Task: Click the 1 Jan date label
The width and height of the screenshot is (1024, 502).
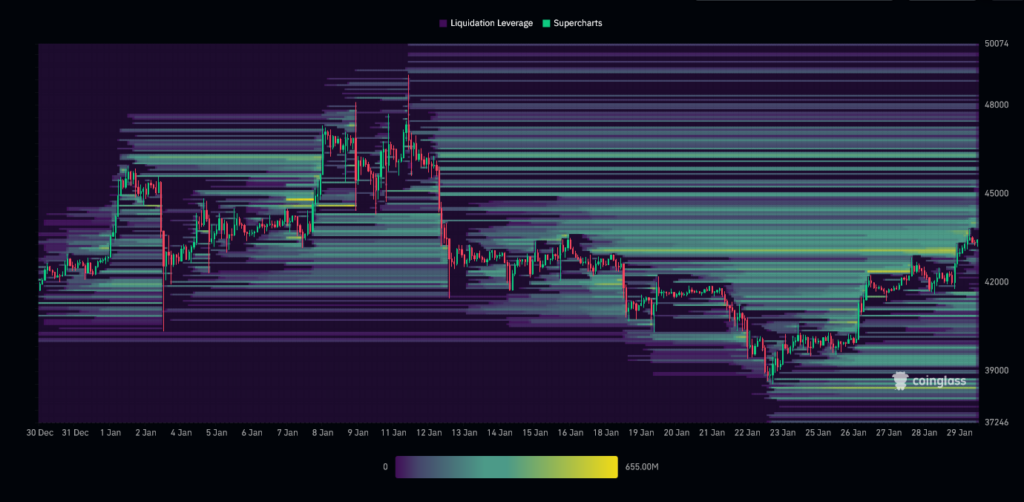Action: pos(110,432)
